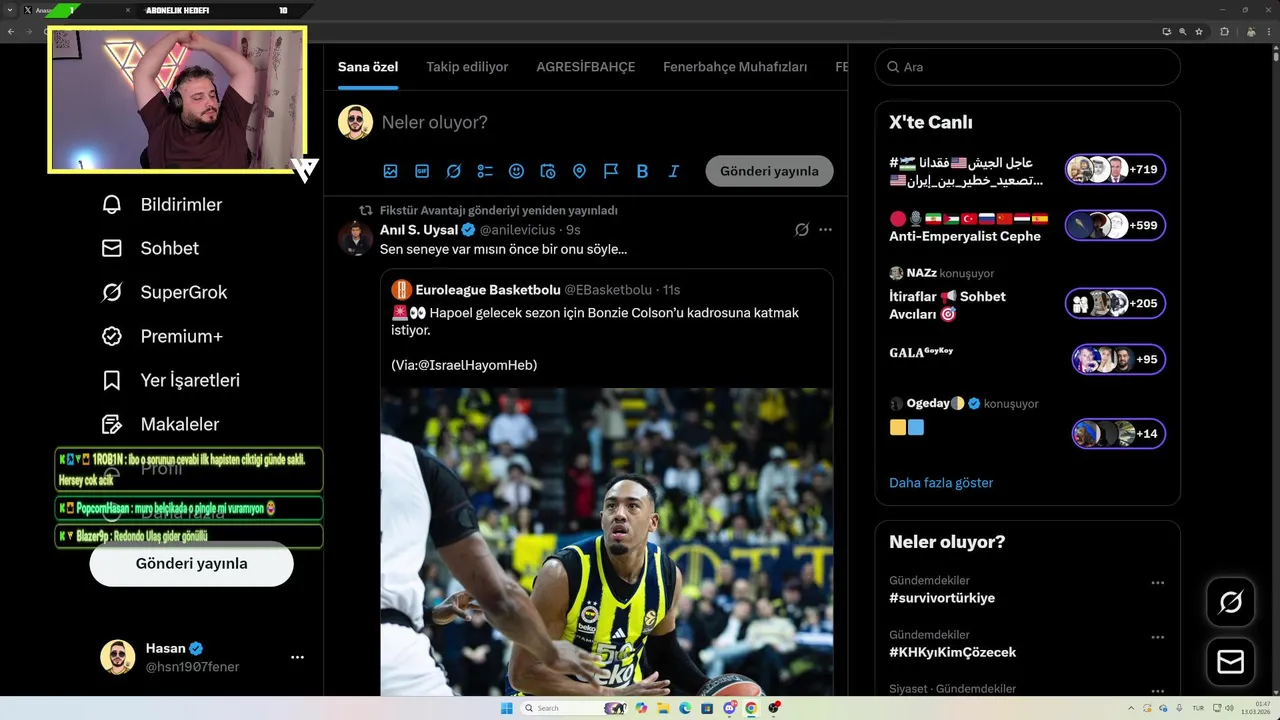
Task: Click the disabled Gönderi yayınla button in composer
Action: click(769, 171)
